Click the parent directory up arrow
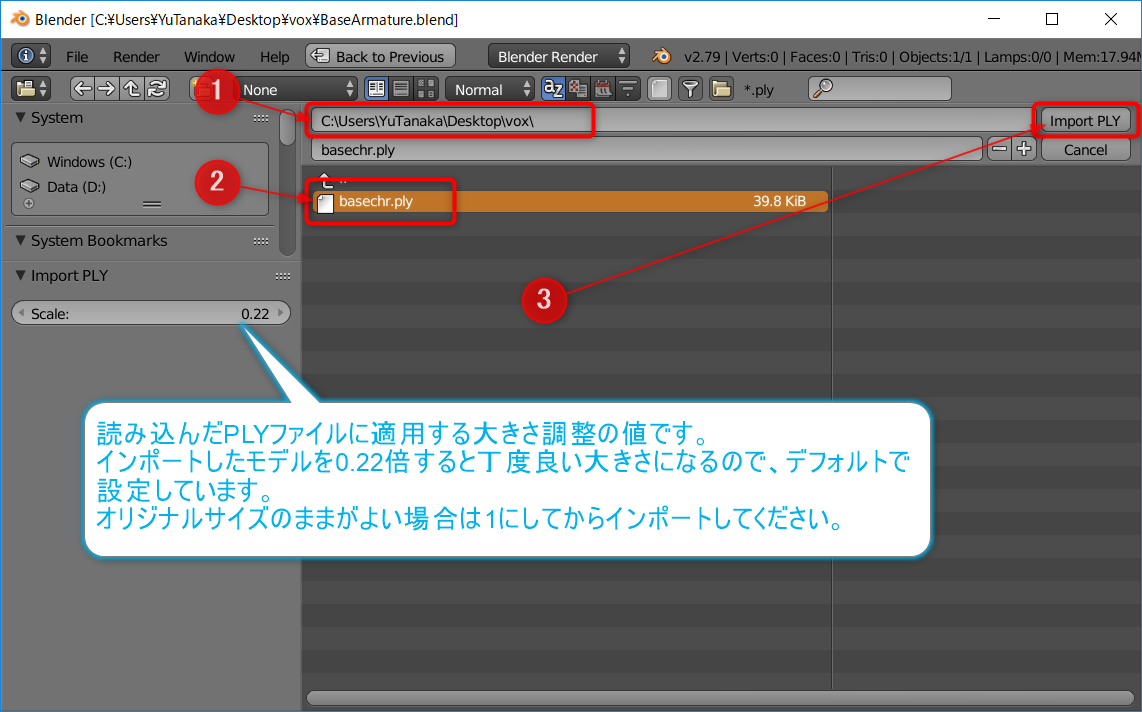This screenshot has height=712, width=1142. [x=132, y=89]
